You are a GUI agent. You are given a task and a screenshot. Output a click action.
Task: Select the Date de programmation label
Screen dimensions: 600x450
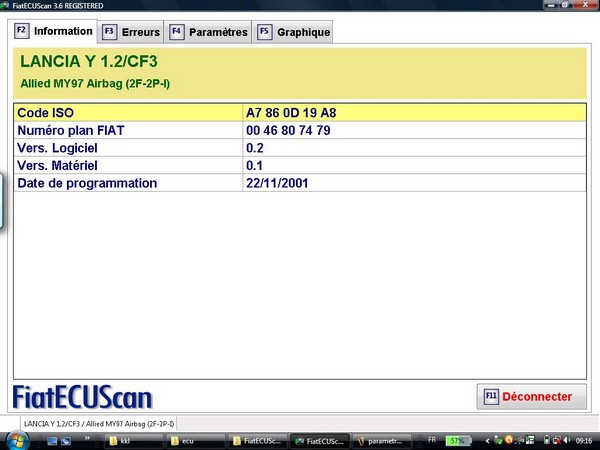point(87,183)
